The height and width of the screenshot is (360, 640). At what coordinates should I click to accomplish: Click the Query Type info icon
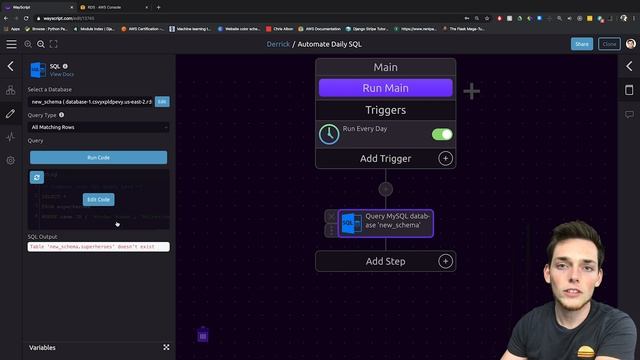pyautogui.click(x=62, y=115)
